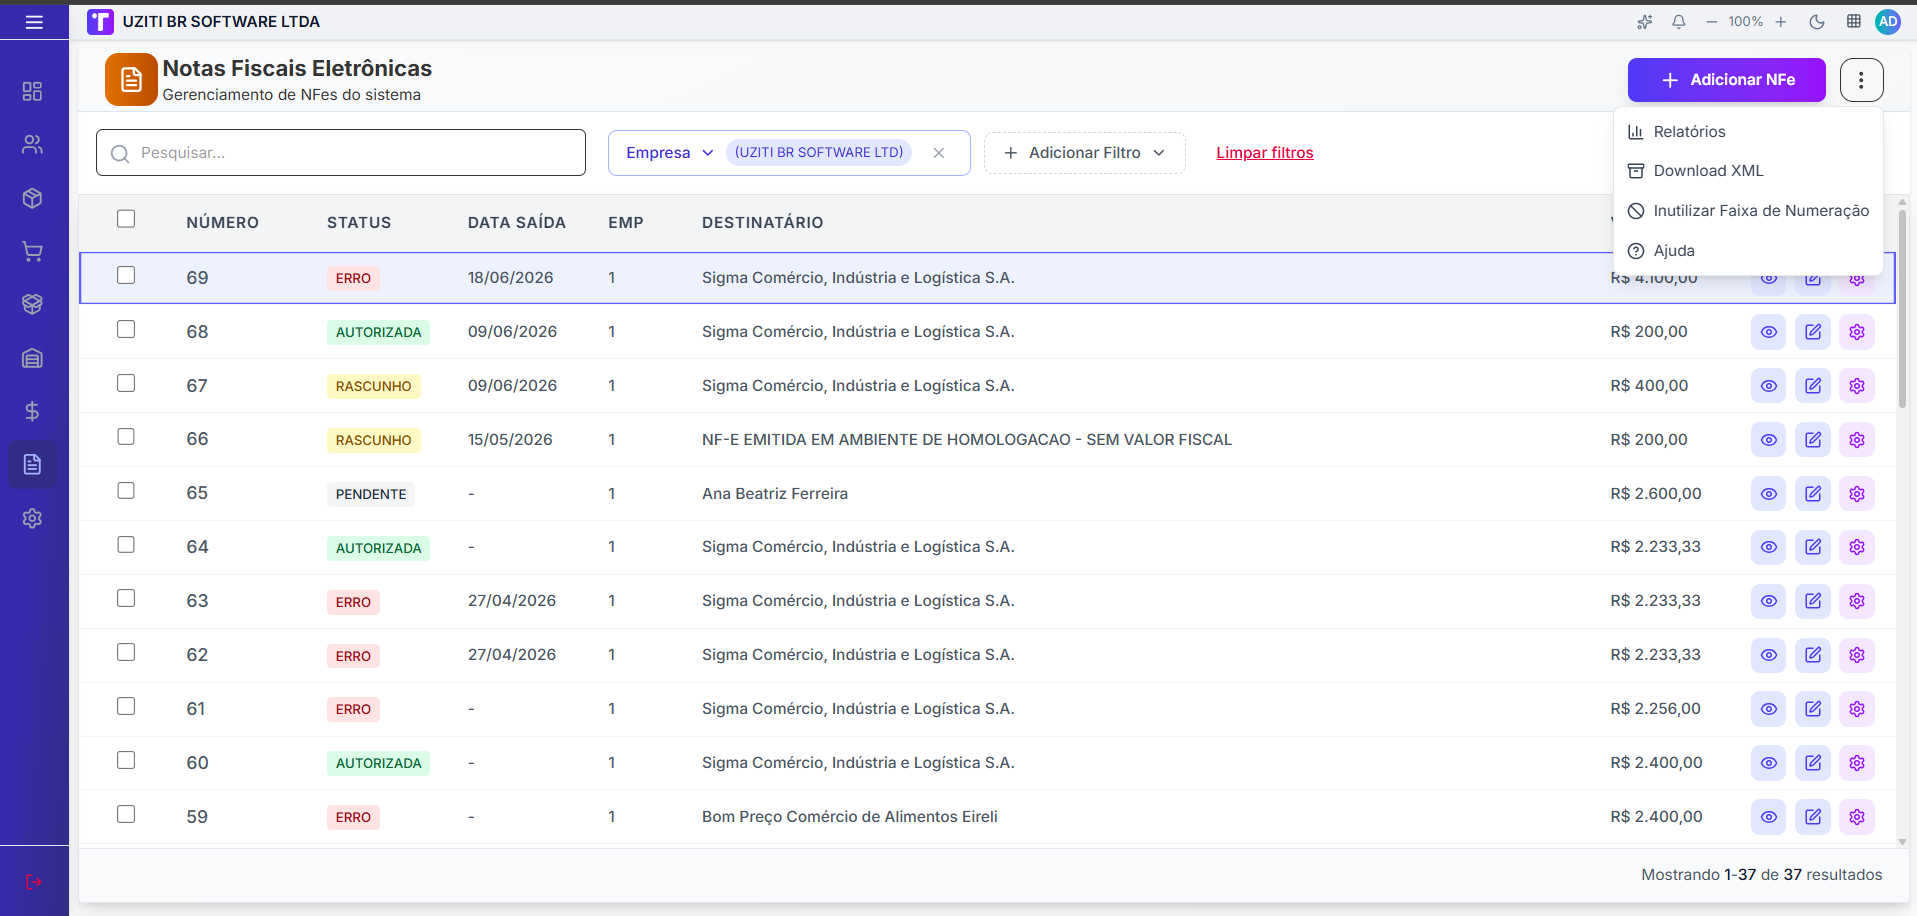Image resolution: width=1917 pixels, height=916 pixels.
Task: Click recipient Bom Preço Comércio de Alimentos Eireli
Action: pos(850,817)
